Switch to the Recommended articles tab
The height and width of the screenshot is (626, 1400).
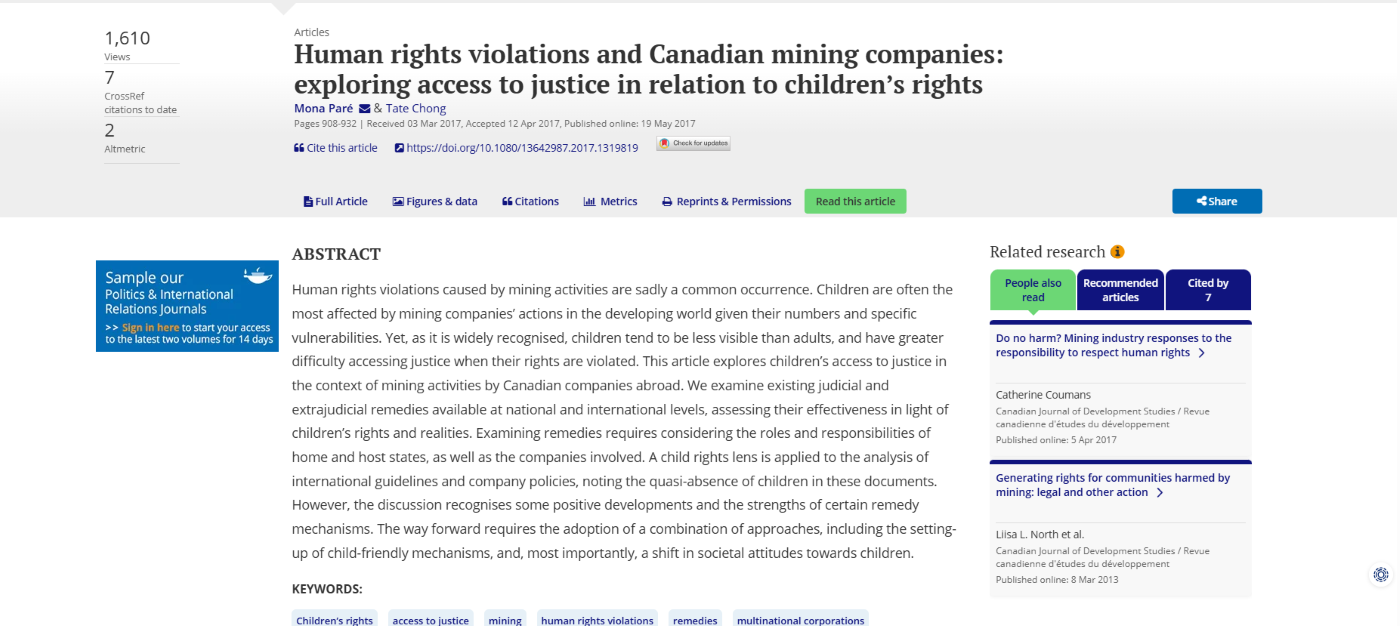[x=1119, y=289]
